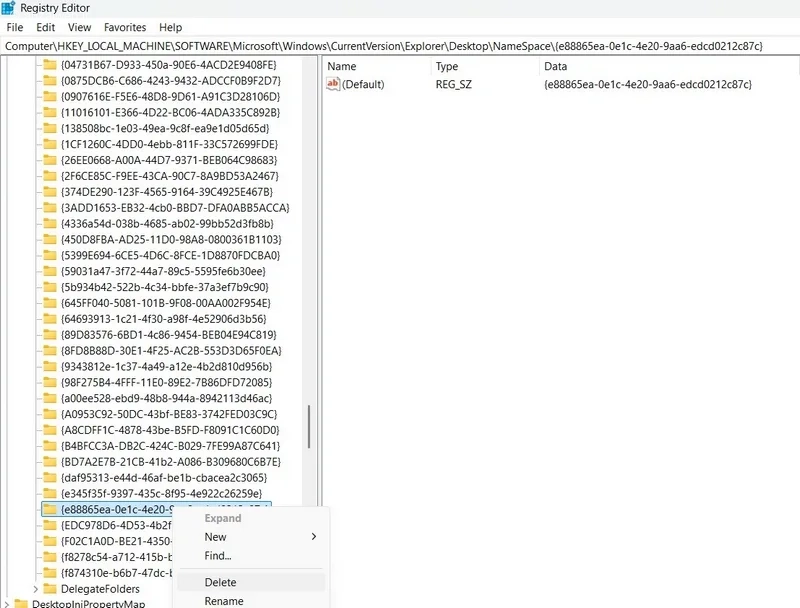Click the registry path address bar
Viewport: 800px width, 608px height.
click(x=400, y=46)
